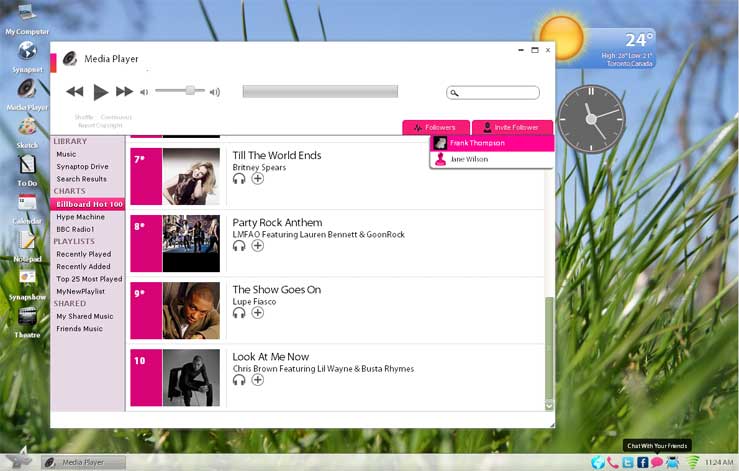Viewport: 739px width, 471px height.
Task: Click the high-volume speaker icon
Action: click(214, 92)
